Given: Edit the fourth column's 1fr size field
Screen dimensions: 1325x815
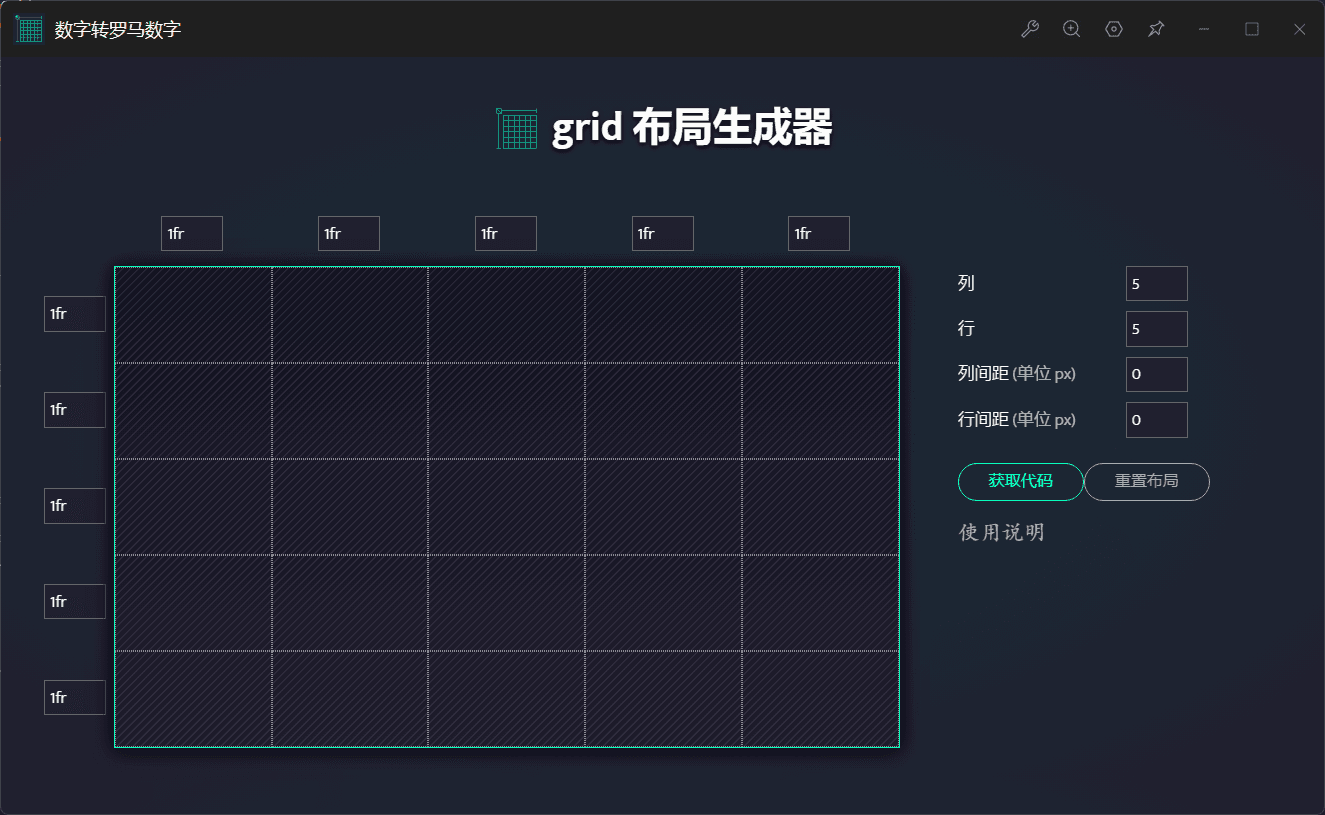Looking at the screenshot, I should coord(663,233).
